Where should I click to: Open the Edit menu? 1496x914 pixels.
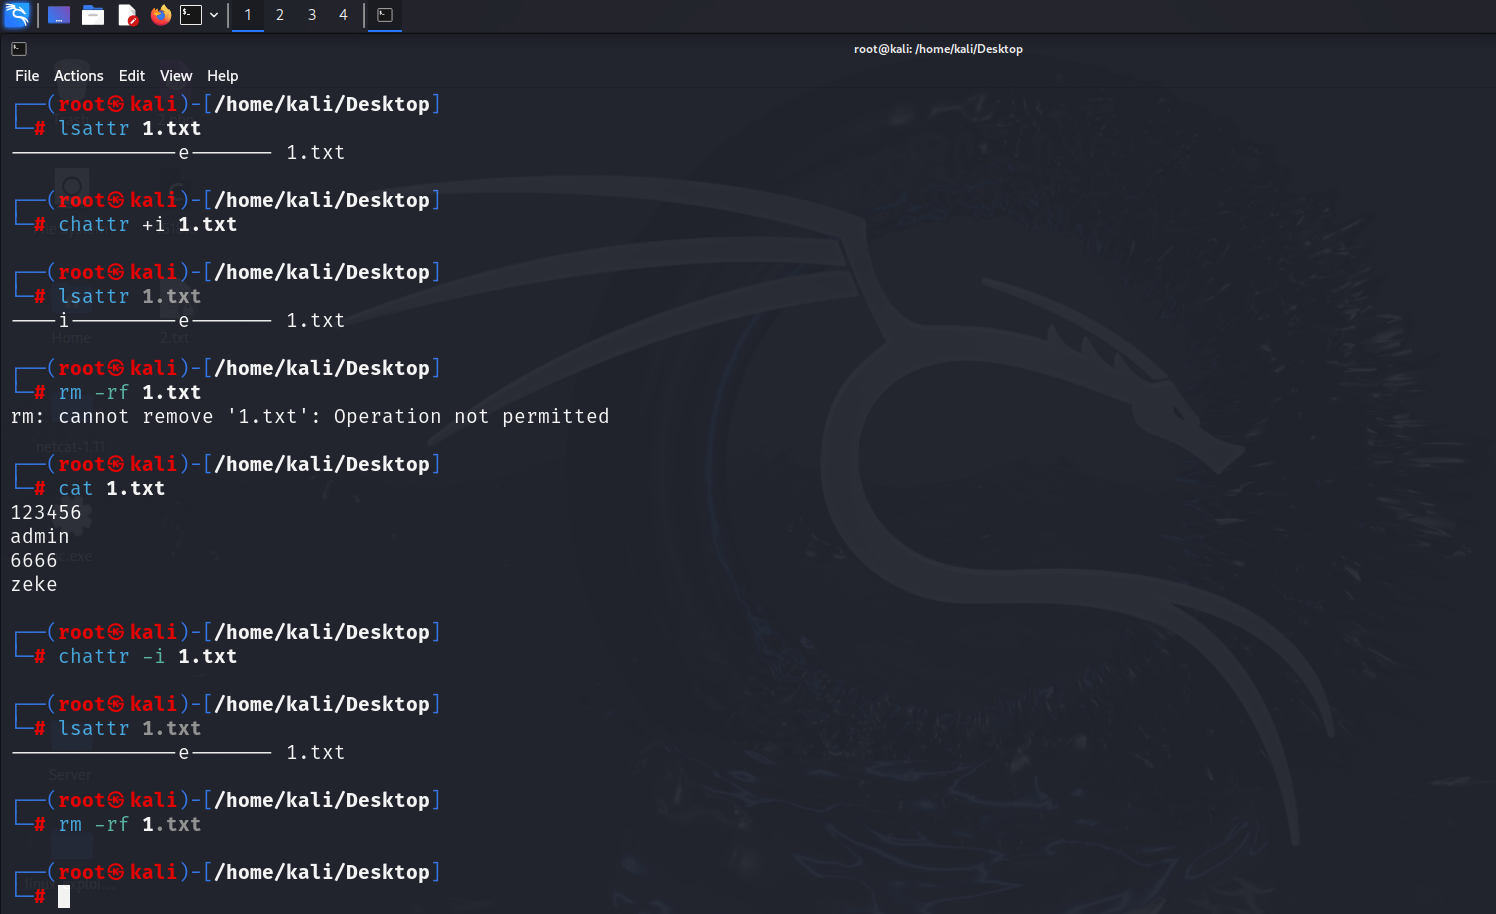pos(131,76)
